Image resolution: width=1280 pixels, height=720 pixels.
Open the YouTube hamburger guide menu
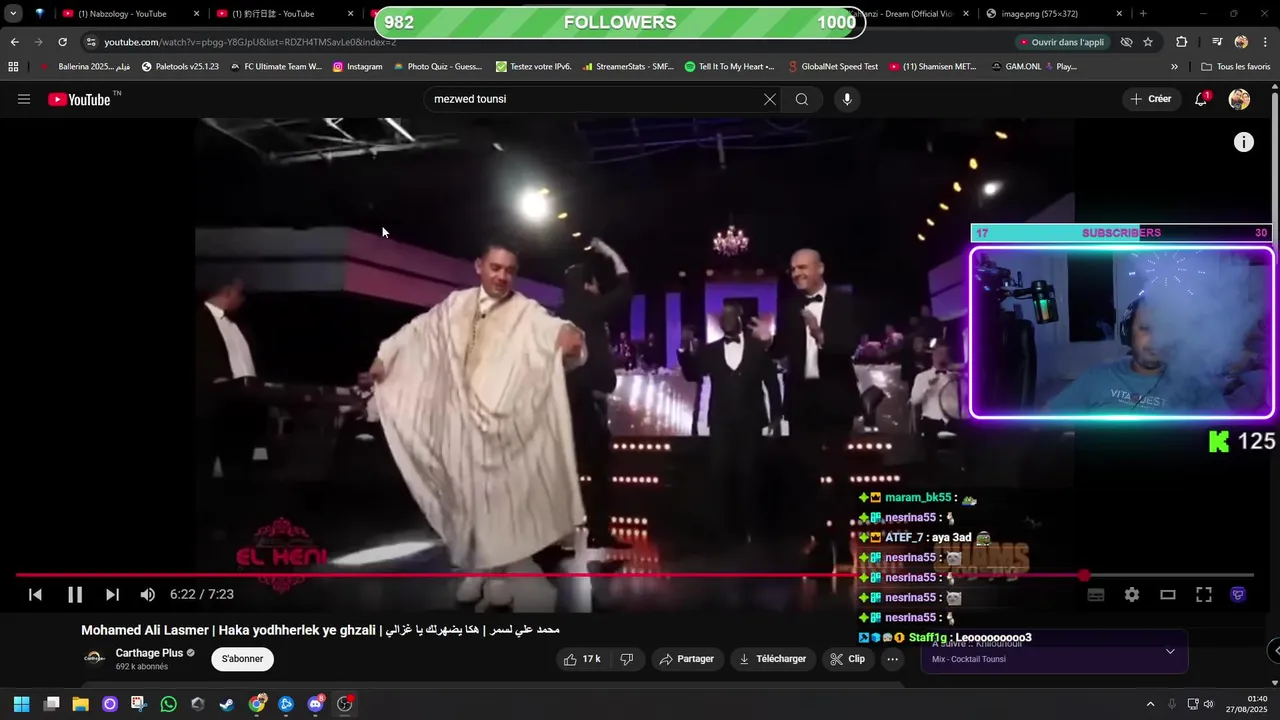tap(24, 99)
